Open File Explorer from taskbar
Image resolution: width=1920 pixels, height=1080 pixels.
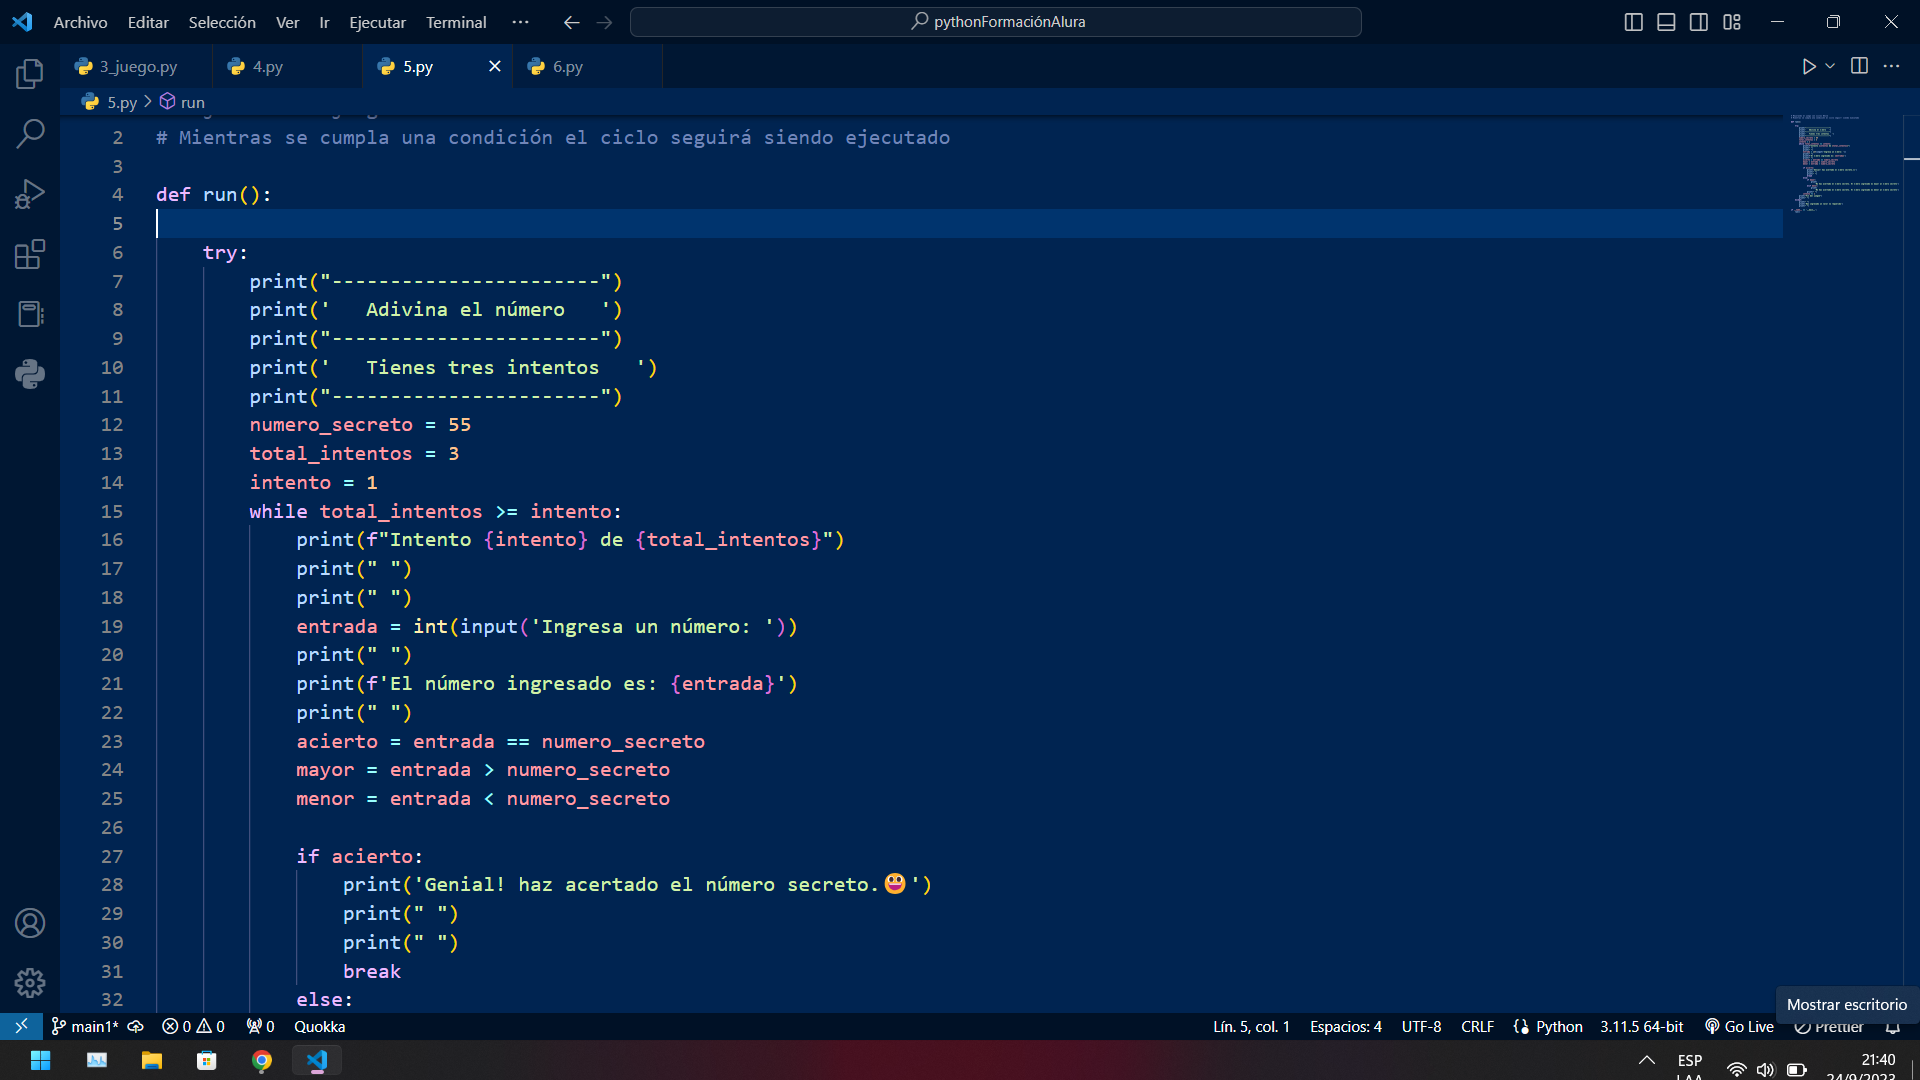152,1060
